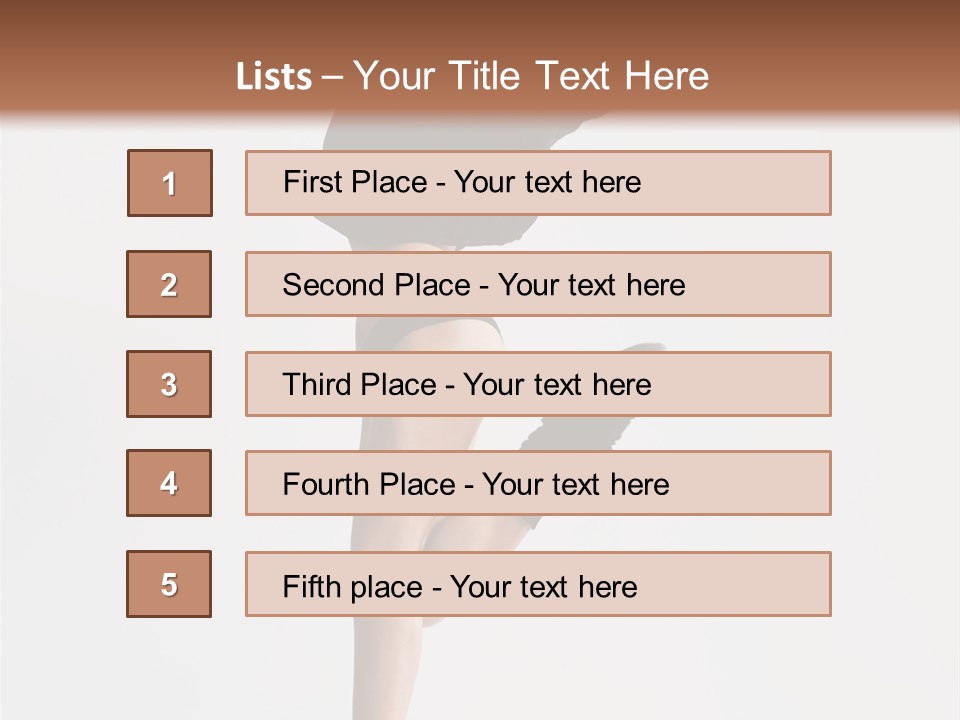The width and height of the screenshot is (960, 720).
Task: Select the number 4 square
Action: (169, 483)
